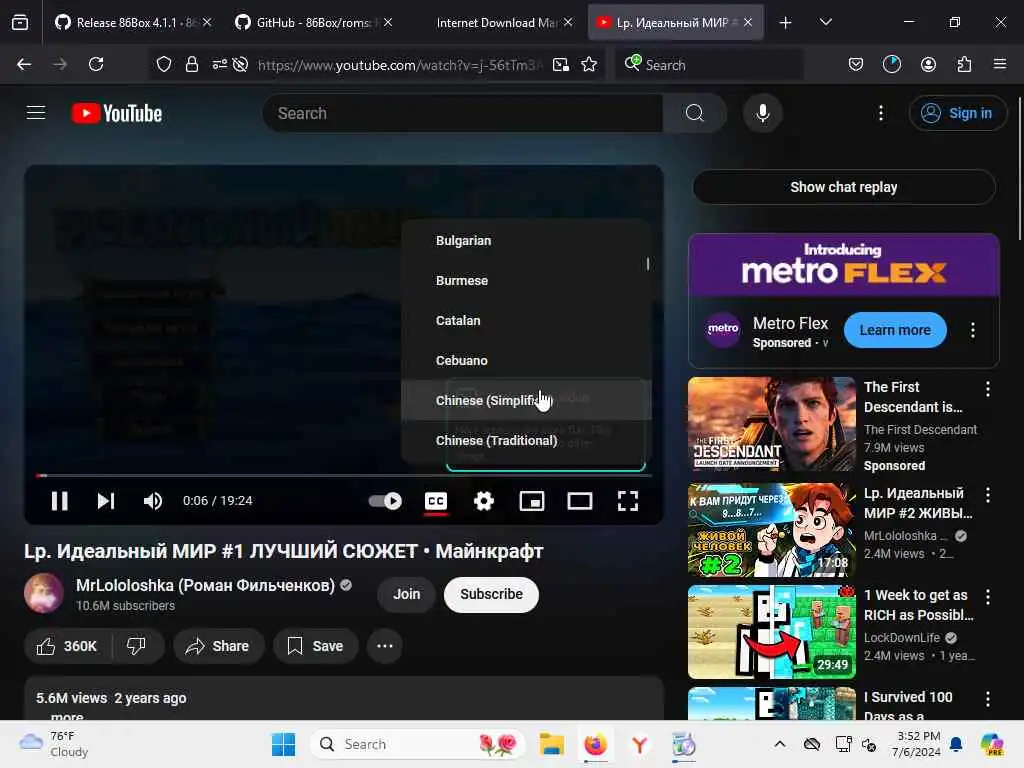Image resolution: width=1024 pixels, height=768 pixels.
Task: Open Firefox extensions puzzle icon
Action: [x=964, y=64]
